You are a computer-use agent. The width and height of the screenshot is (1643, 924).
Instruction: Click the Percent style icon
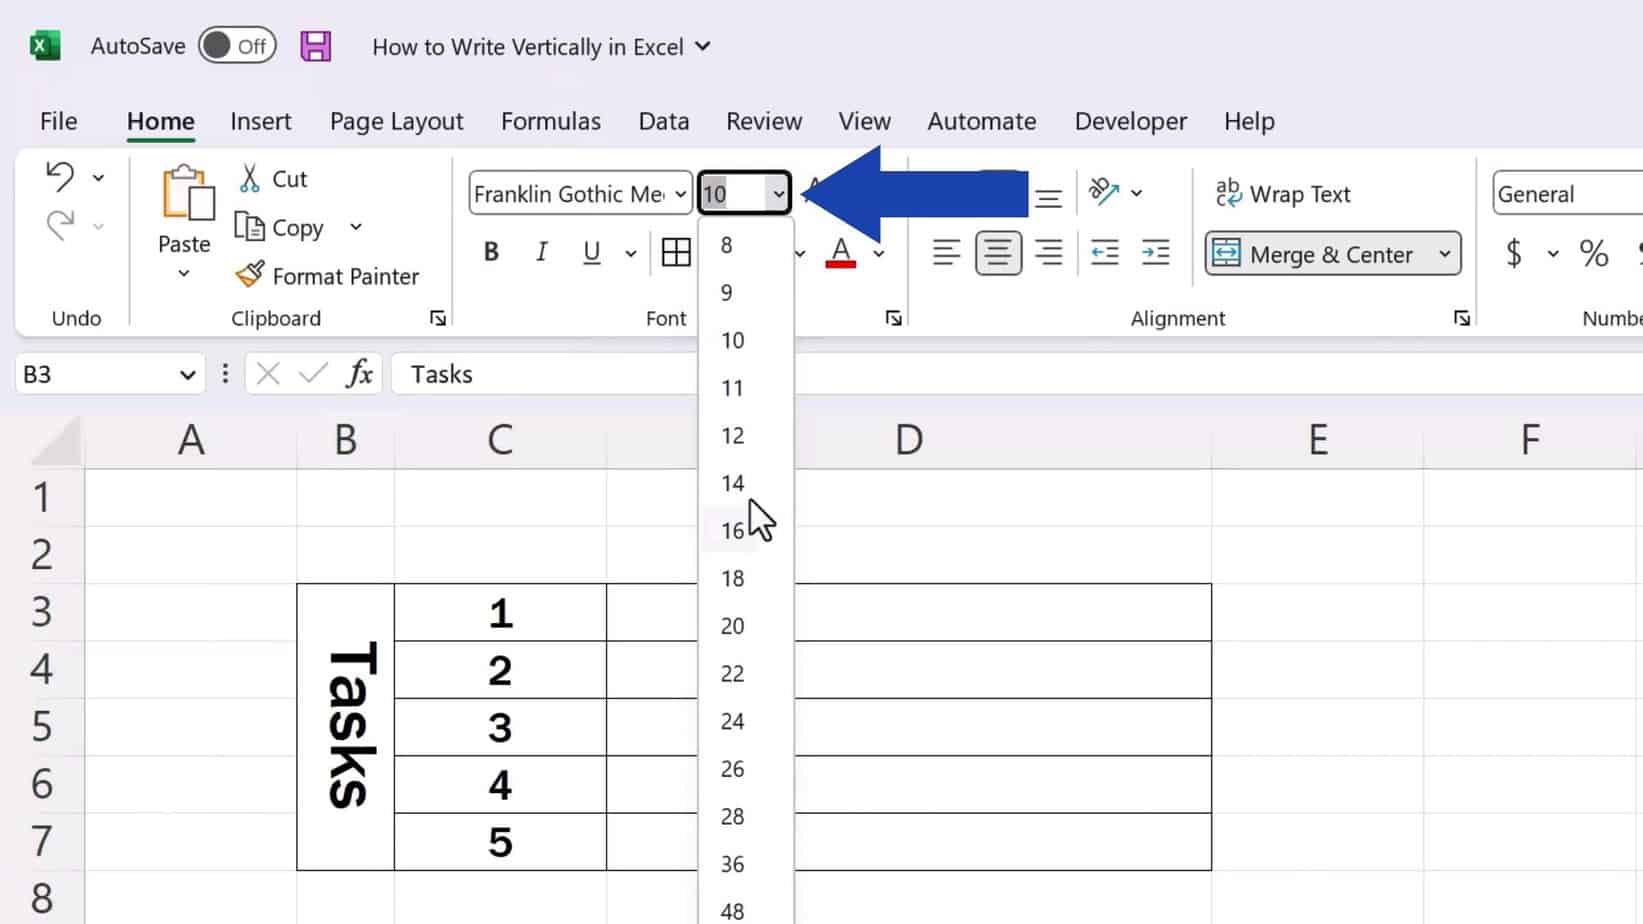[x=1594, y=253]
